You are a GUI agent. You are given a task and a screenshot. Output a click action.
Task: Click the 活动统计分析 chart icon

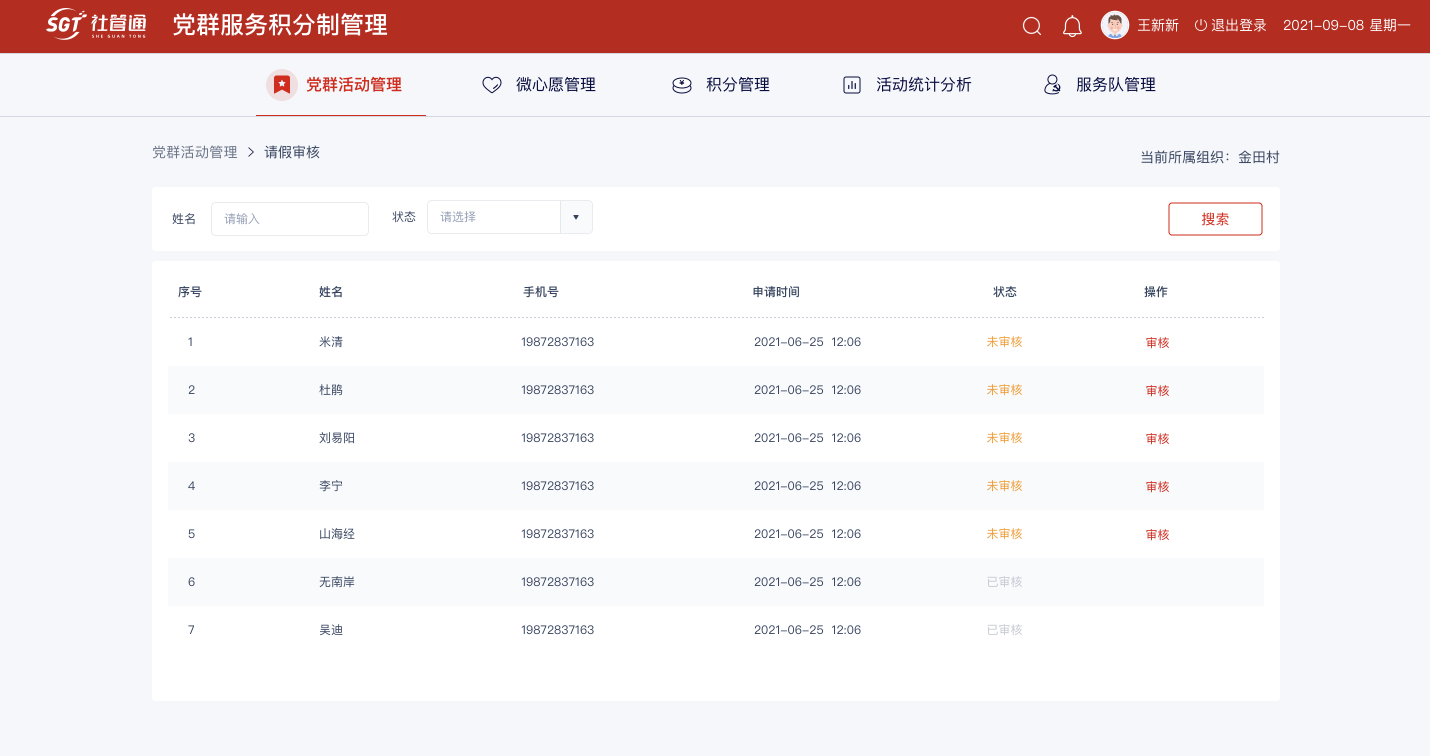pos(852,85)
